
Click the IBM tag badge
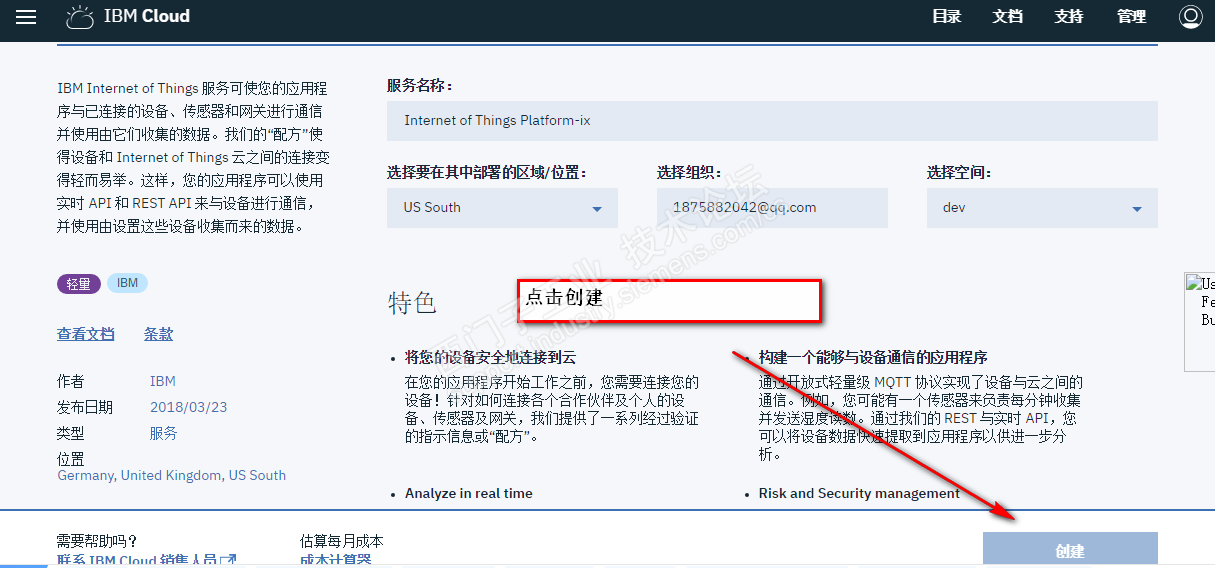[x=127, y=283]
